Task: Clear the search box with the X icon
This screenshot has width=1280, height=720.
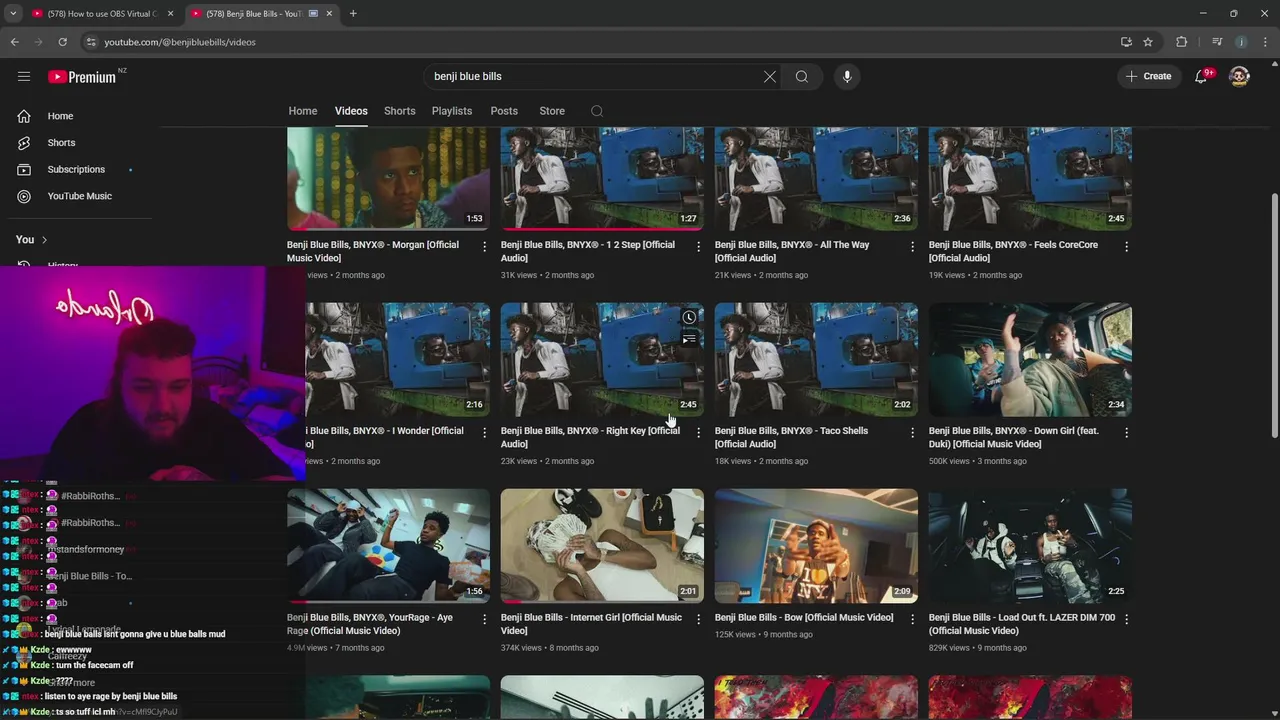Action: pyautogui.click(x=770, y=76)
